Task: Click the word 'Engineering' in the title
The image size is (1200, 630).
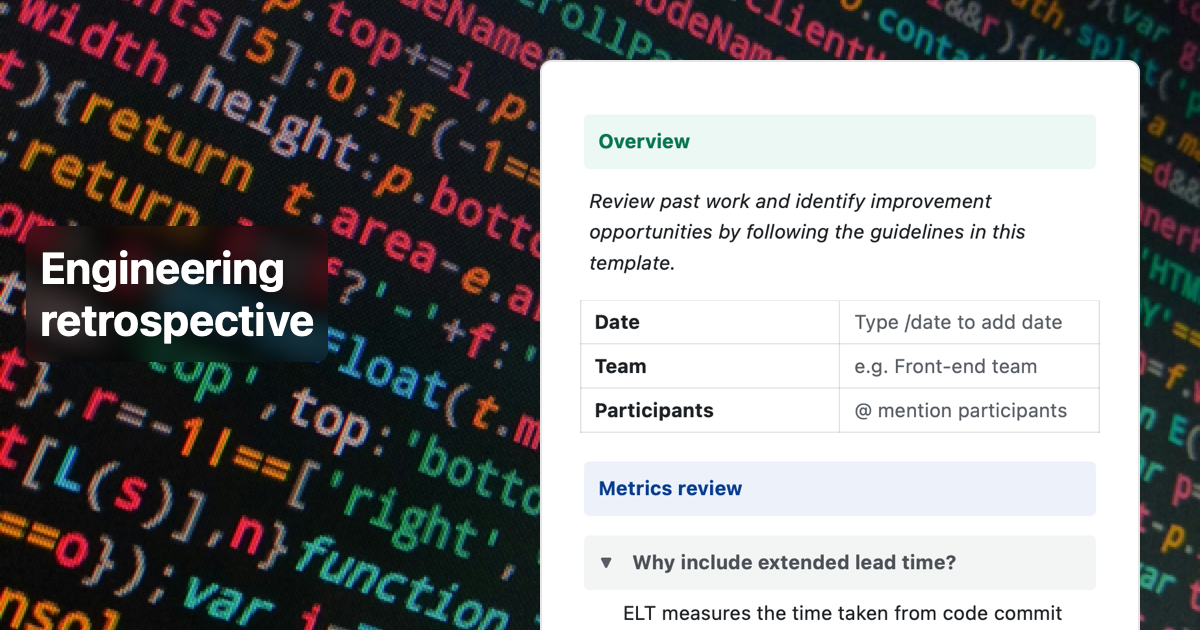Action: (x=162, y=270)
